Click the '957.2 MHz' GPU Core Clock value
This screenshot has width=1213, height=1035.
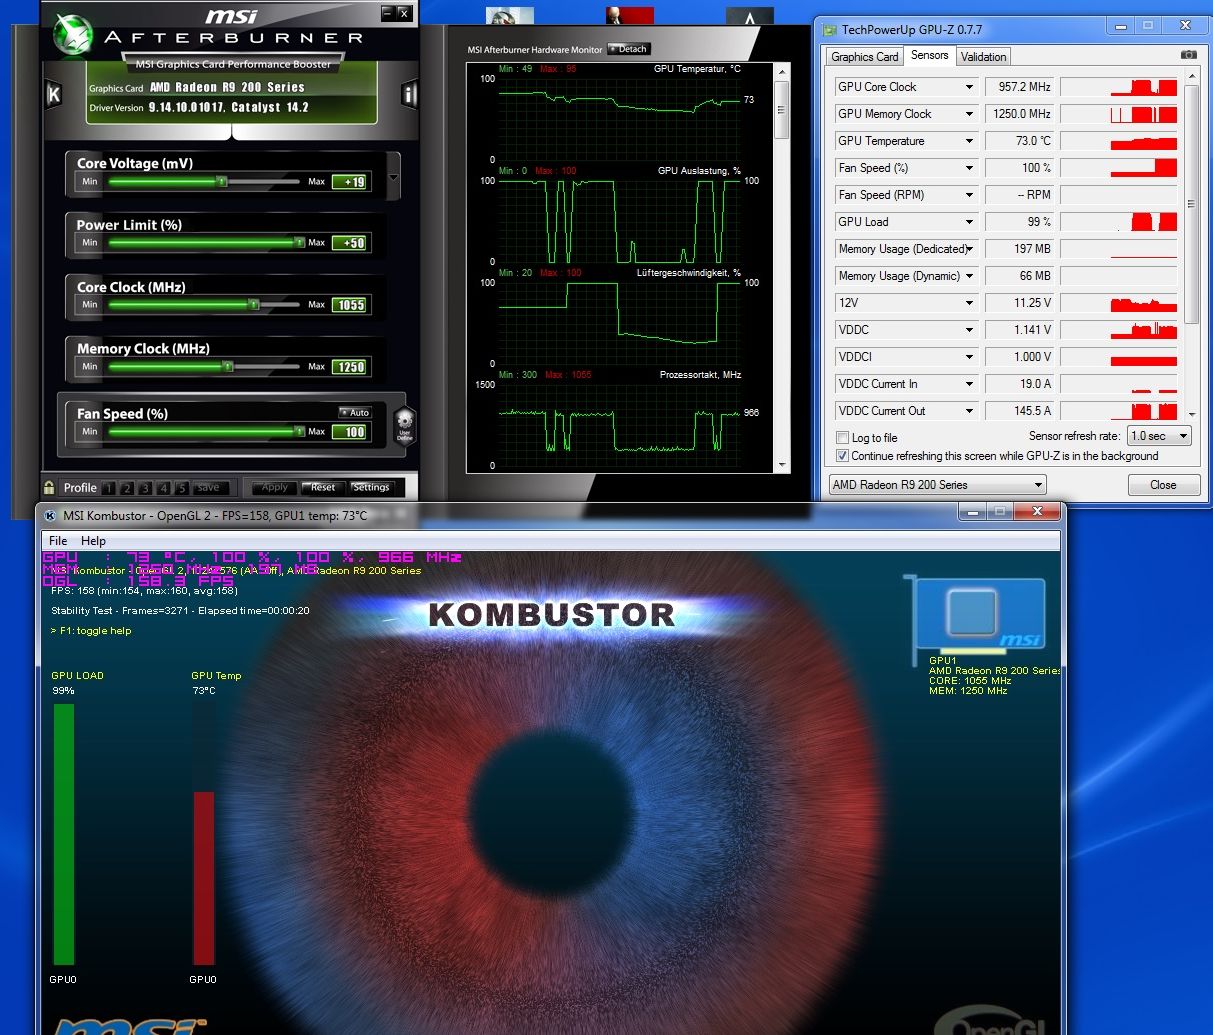pos(1020,87)
